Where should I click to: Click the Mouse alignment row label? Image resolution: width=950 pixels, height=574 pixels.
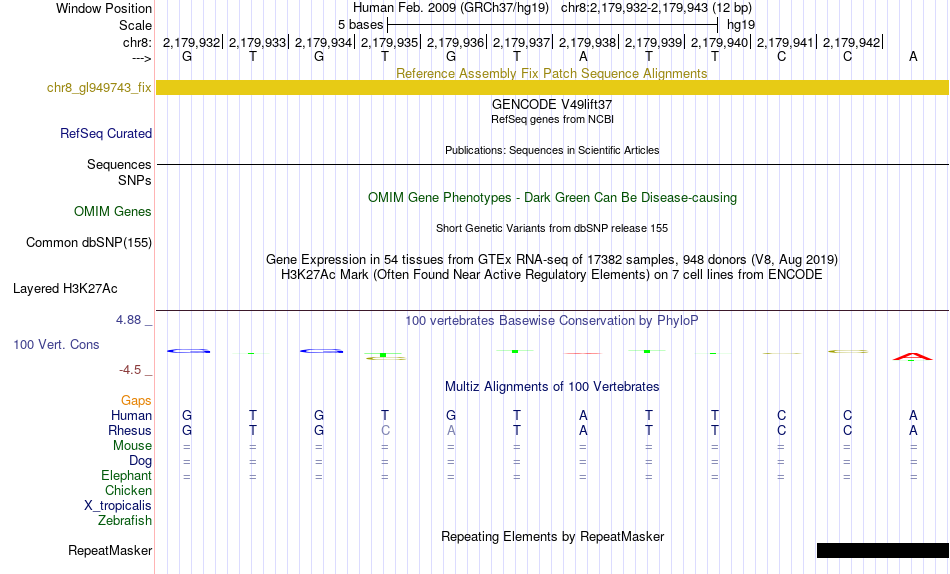pos(131,446)
